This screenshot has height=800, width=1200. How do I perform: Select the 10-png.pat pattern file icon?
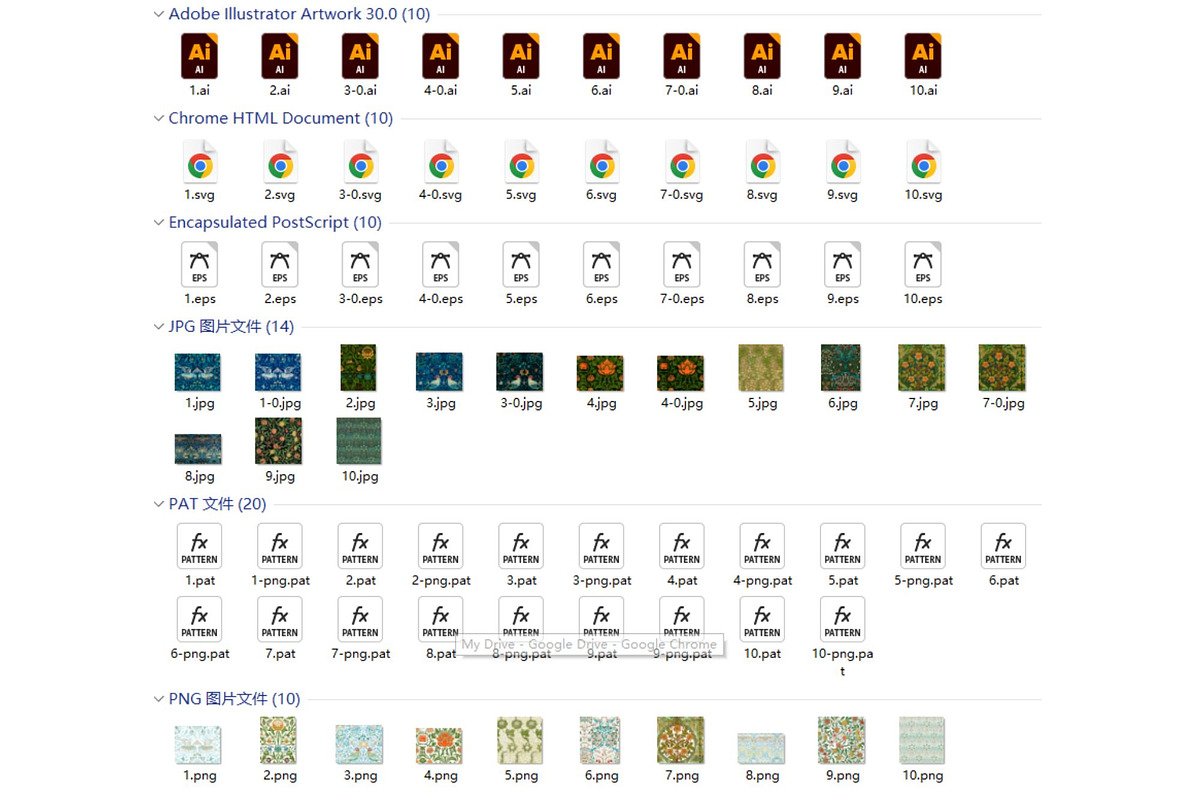pos(842,620)
